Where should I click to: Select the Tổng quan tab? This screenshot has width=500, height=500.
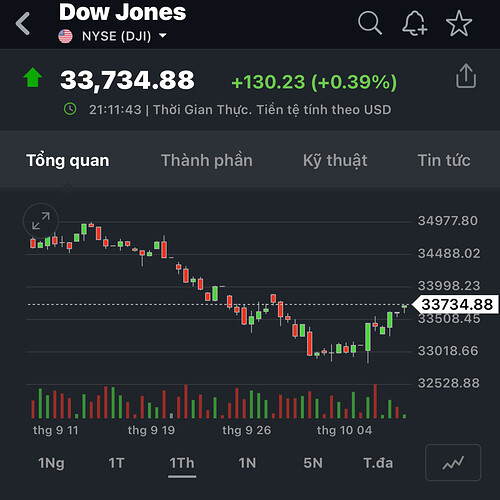[68, 161]
